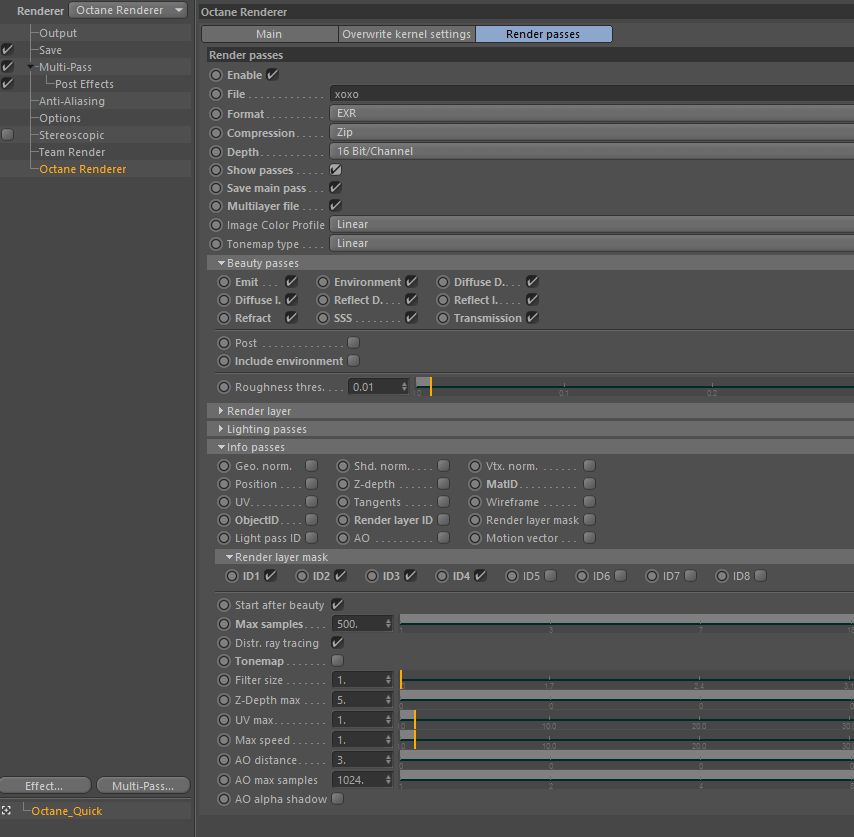Click the Z-depth info pass circle icon
Viewport: 854px width, 837px height.
pyautogui.click(x=343, y=484)
